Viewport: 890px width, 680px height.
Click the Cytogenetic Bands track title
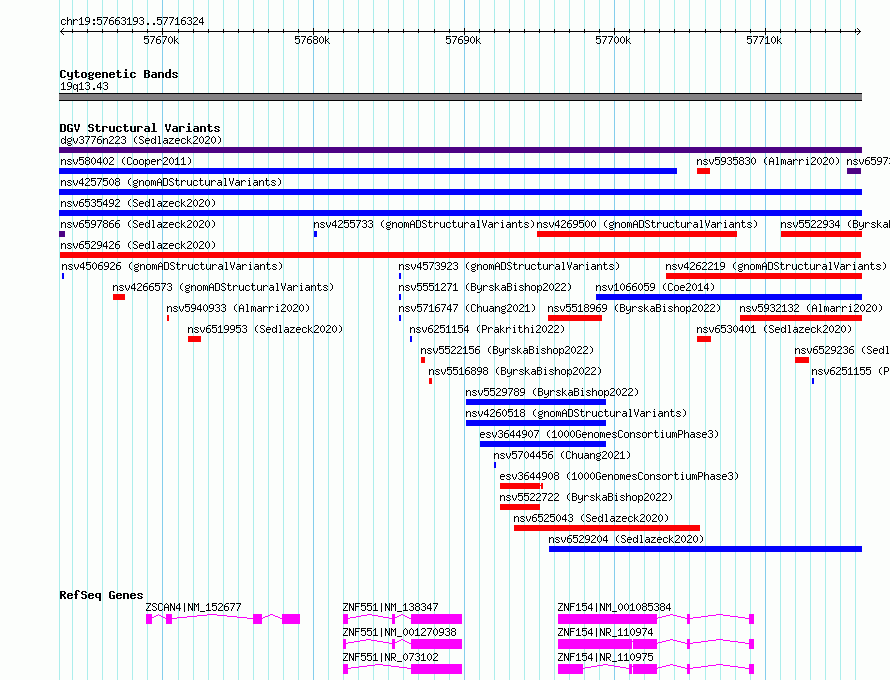(x=119, y=74)
